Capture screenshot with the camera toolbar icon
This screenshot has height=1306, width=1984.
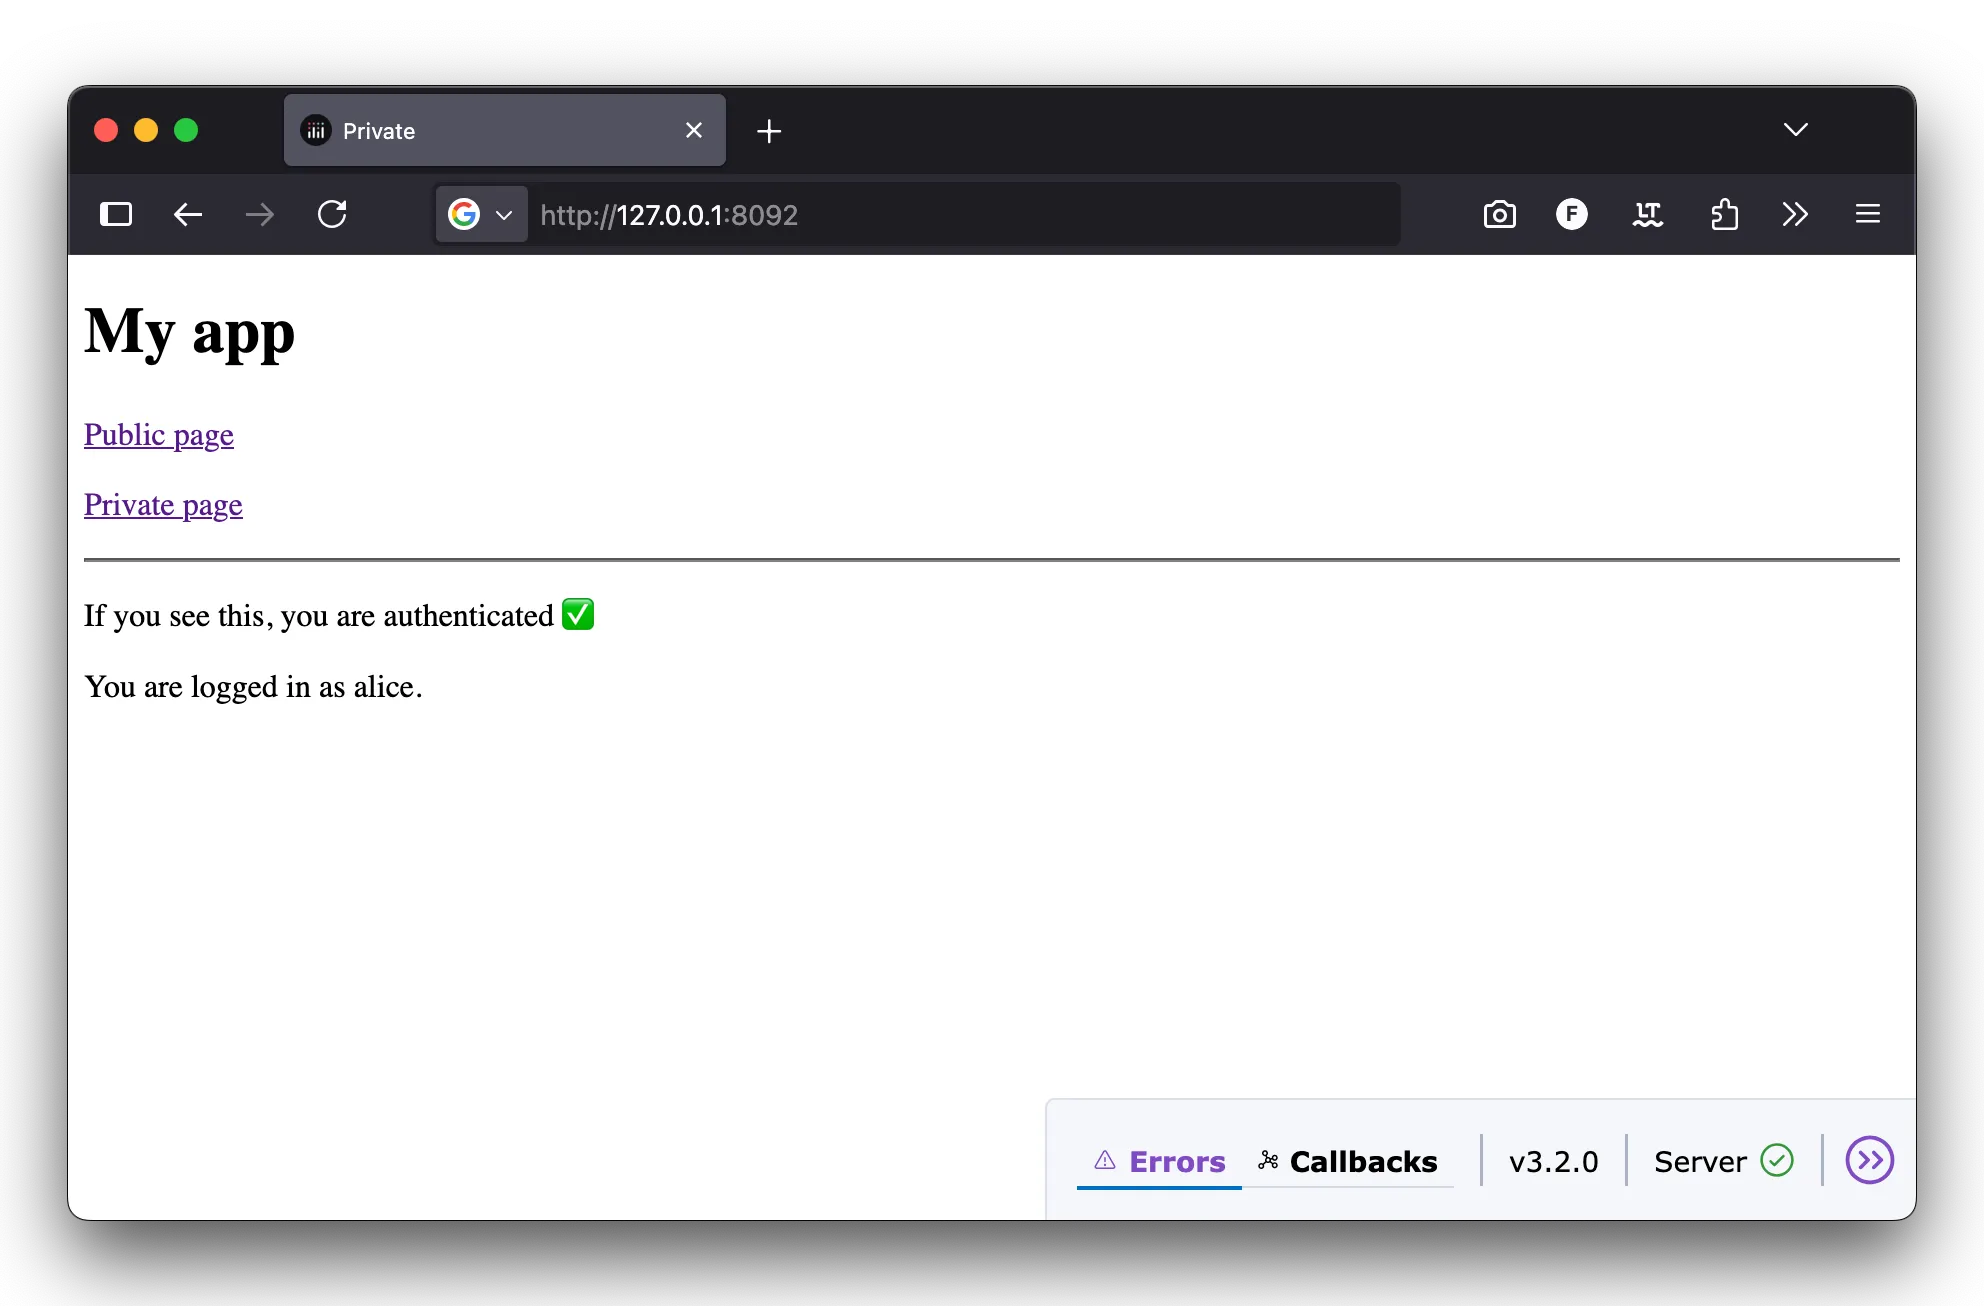[x=1499, y=214]
